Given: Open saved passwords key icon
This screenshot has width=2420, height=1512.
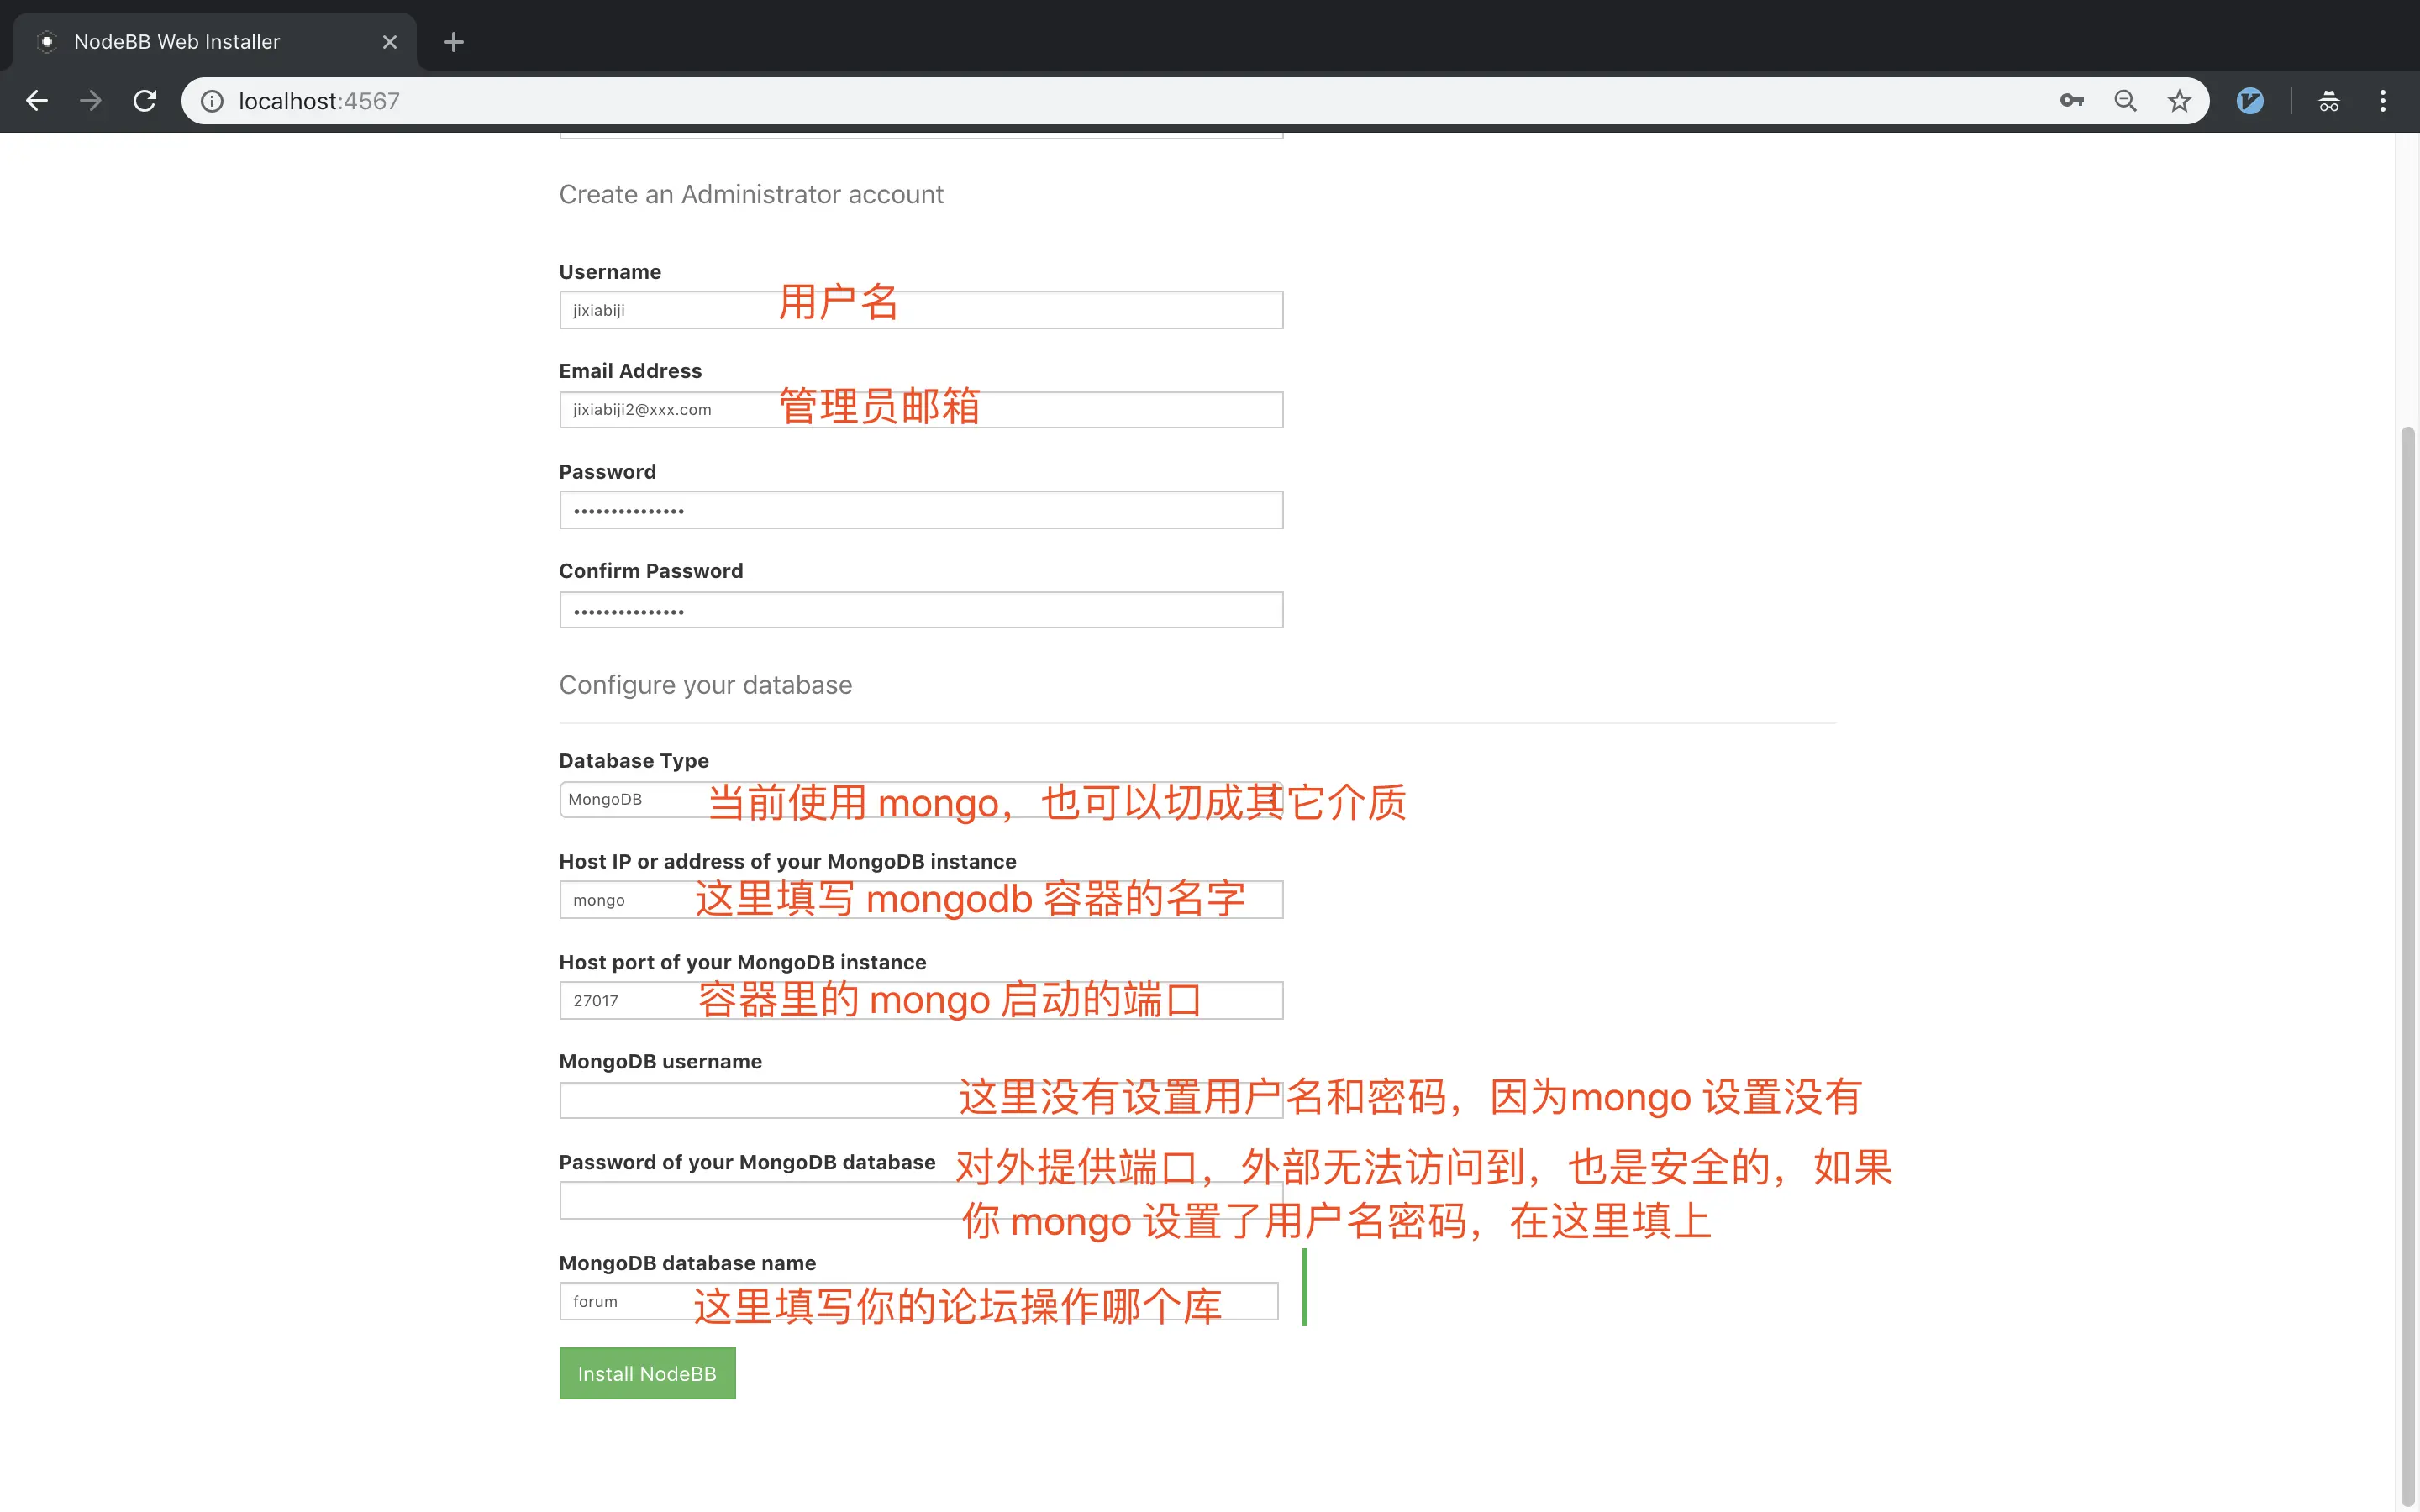Looking at the screenshot, I should click(x=2071, y=101).
